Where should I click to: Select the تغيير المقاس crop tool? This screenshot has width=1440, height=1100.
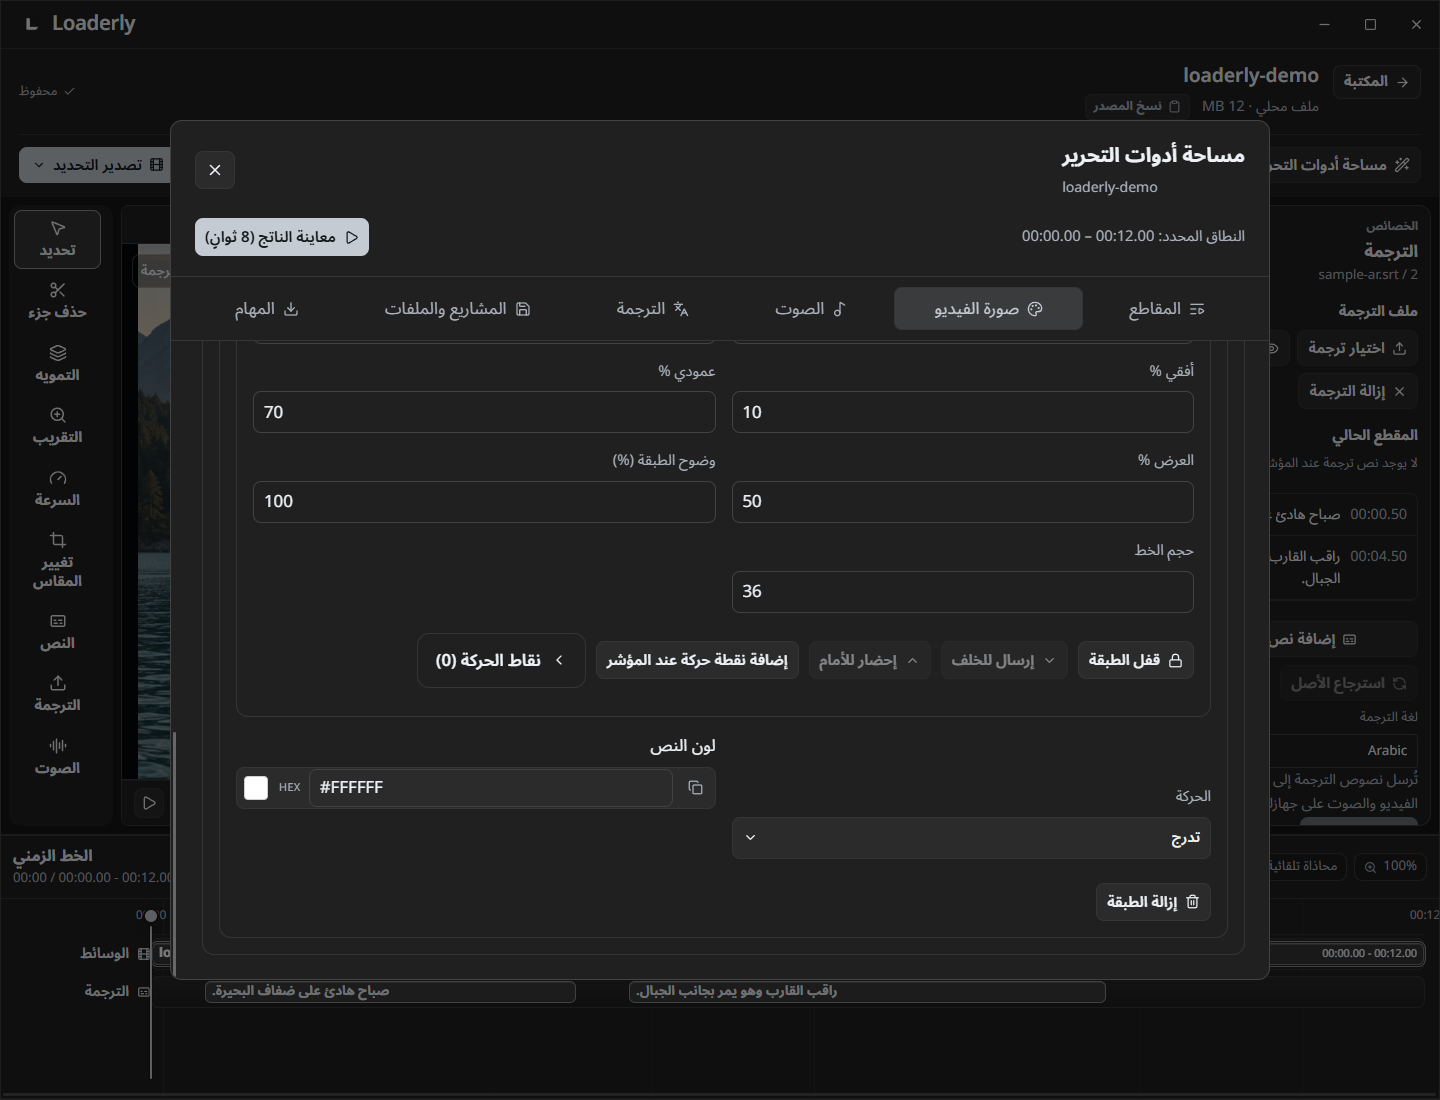(x=57, y=560)
